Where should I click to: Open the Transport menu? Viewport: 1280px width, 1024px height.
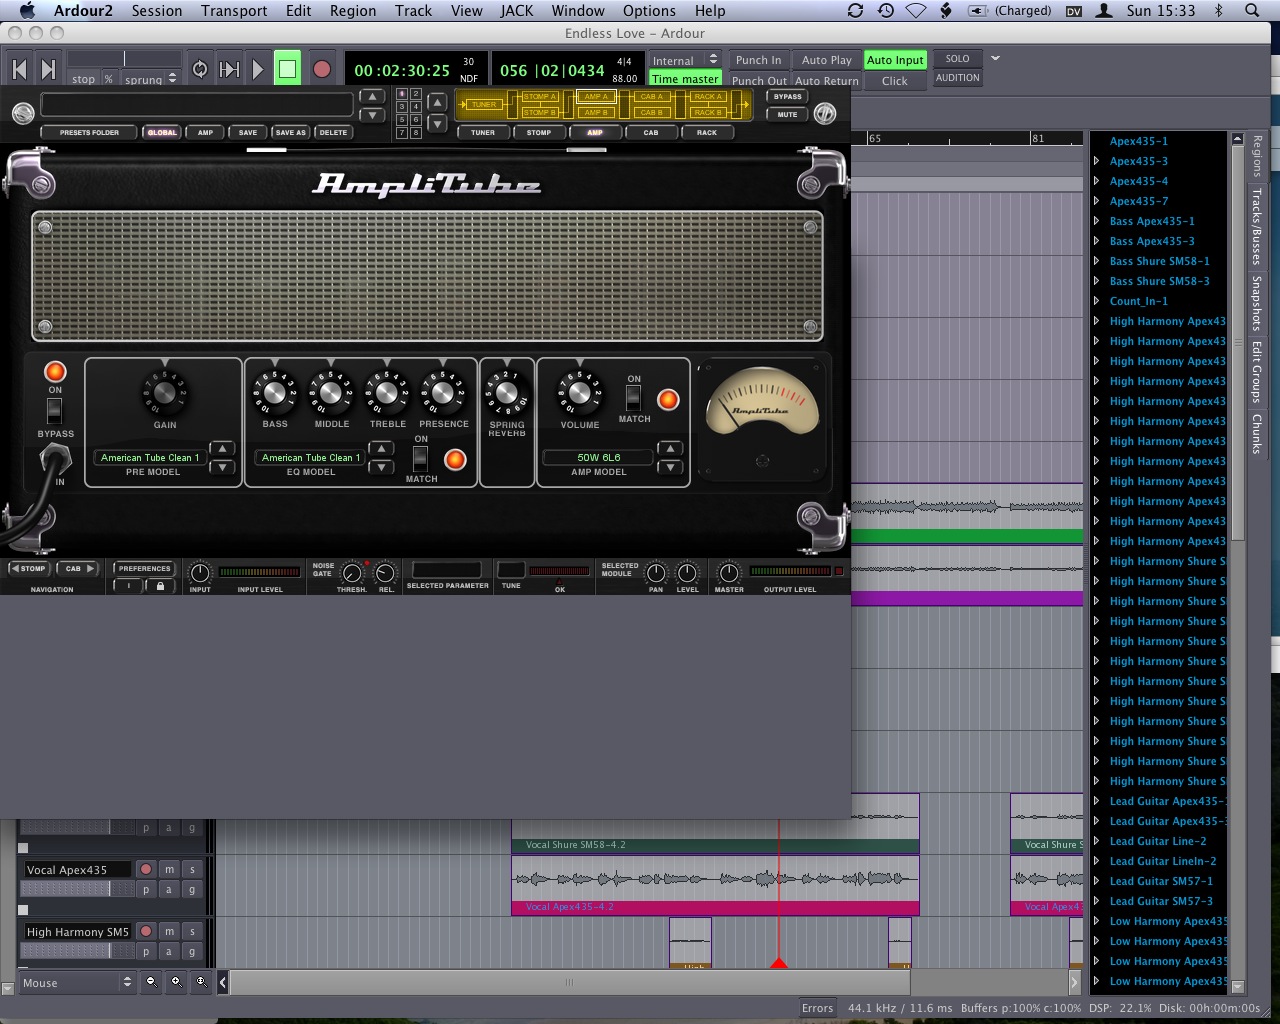[233, 11]
